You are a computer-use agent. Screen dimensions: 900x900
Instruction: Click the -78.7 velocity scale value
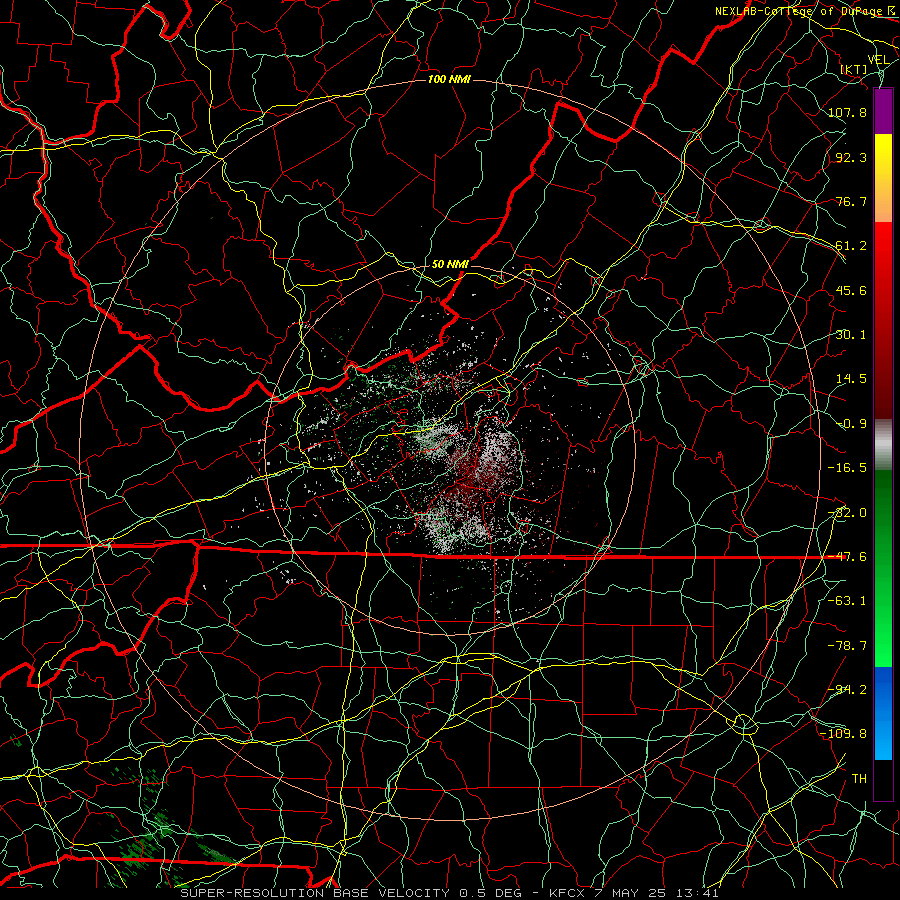pyautogui.click(x=847, y=646)
